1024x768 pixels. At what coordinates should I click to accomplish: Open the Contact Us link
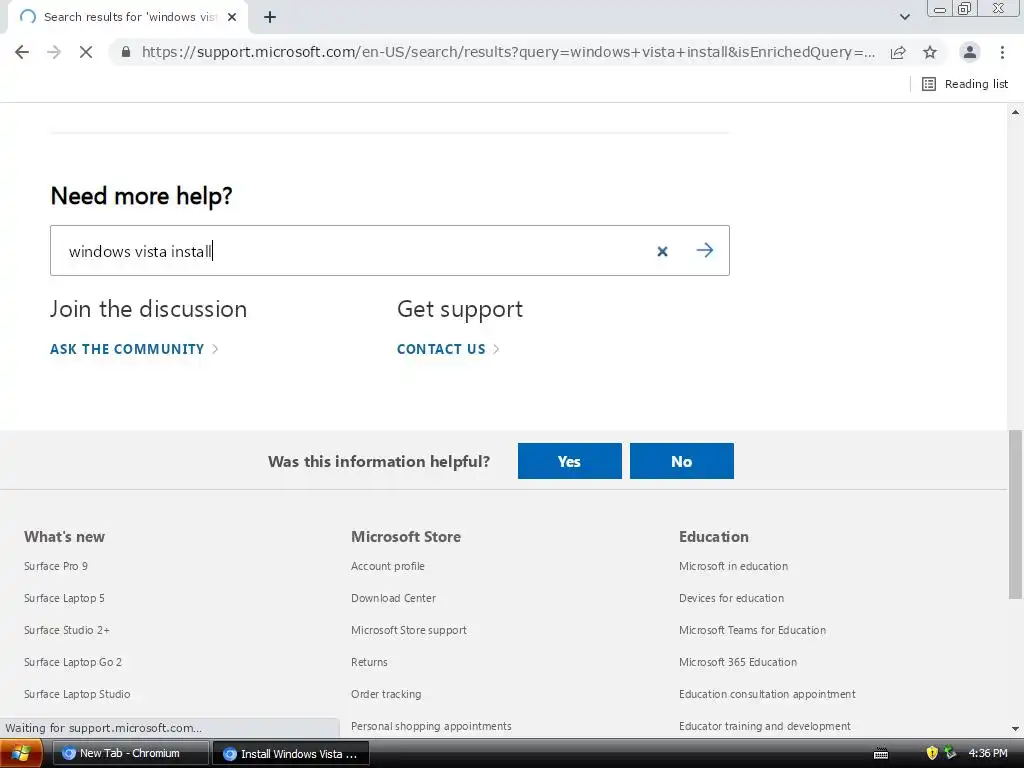tap(448, 349)
